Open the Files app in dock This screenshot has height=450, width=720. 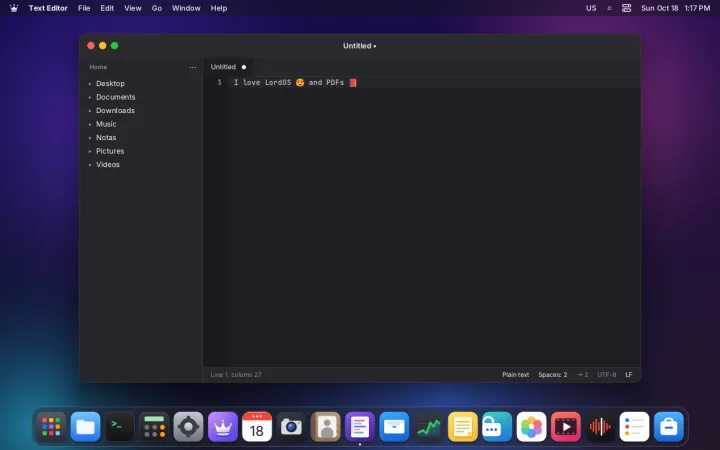pos(85,427)
